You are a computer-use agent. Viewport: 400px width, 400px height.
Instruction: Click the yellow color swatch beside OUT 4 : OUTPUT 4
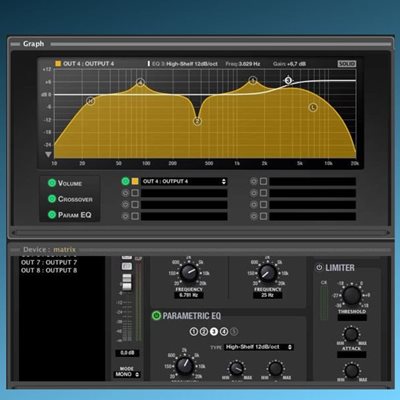[x=135, y=181]
